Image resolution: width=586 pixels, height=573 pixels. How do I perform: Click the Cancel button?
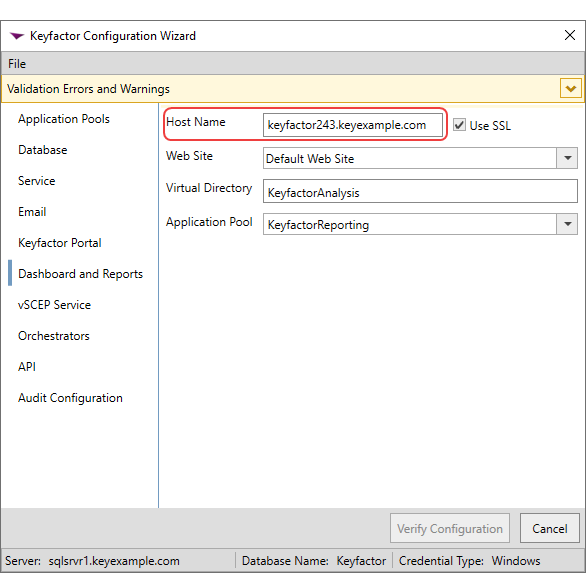click(550, 529)
